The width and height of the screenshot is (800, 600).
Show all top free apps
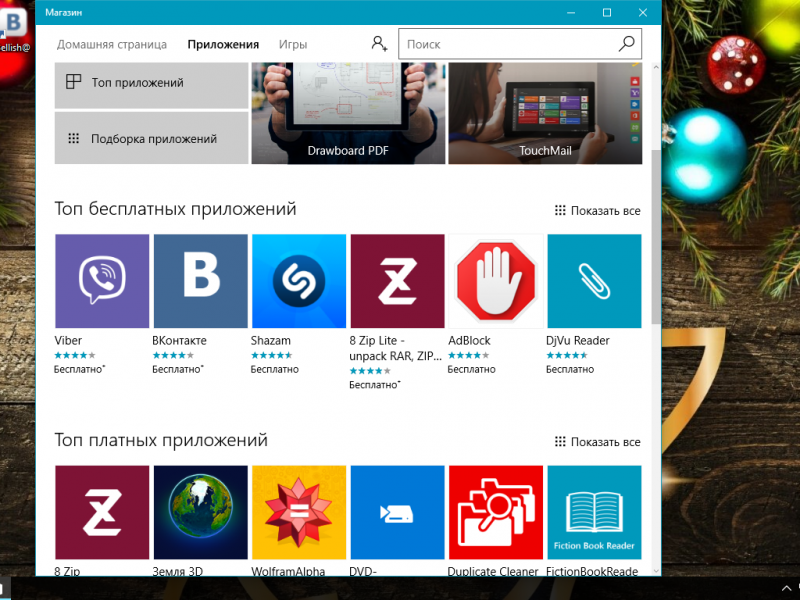(597, 211)
